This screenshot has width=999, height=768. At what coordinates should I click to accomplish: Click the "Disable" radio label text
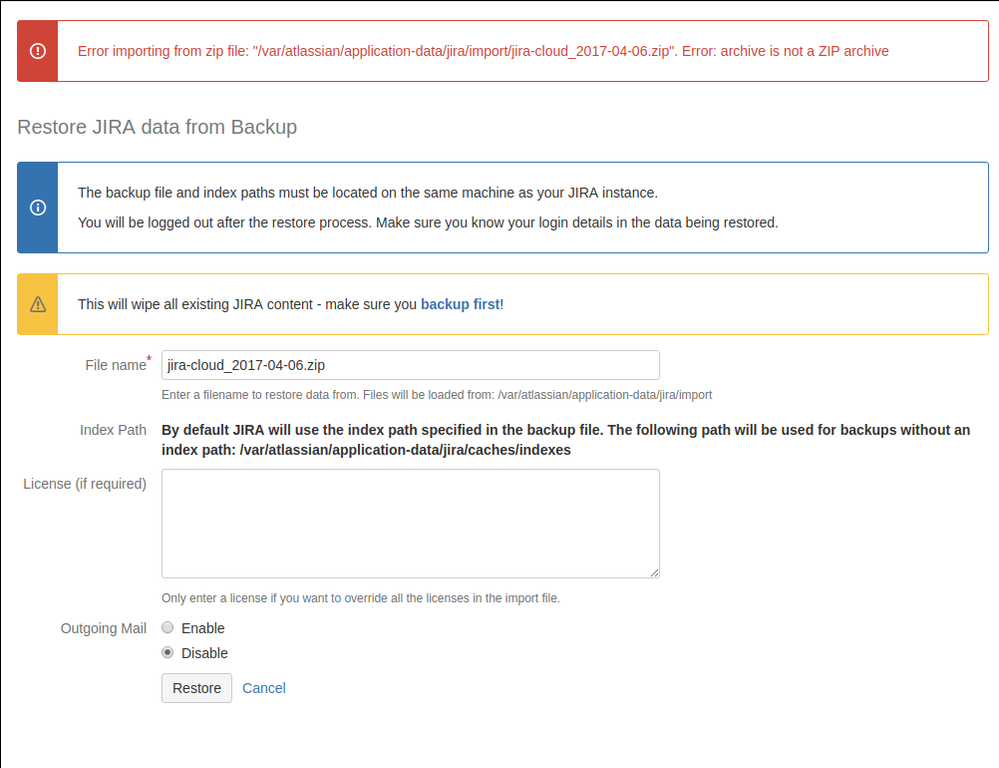click(205, 653)
